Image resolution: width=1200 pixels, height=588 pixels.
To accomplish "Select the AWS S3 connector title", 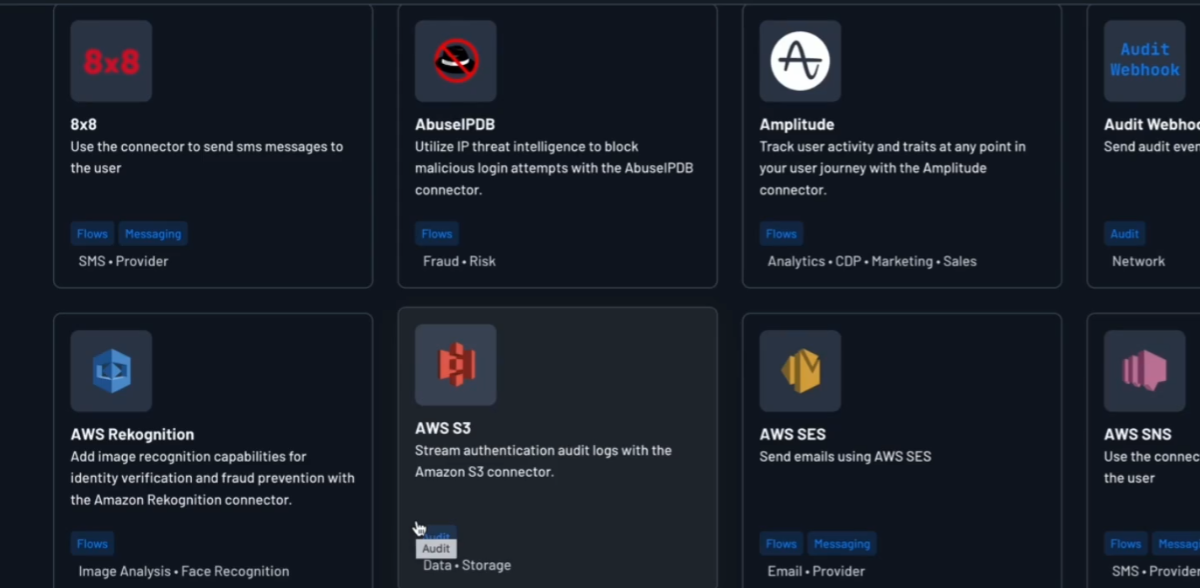I will [443, 429].
